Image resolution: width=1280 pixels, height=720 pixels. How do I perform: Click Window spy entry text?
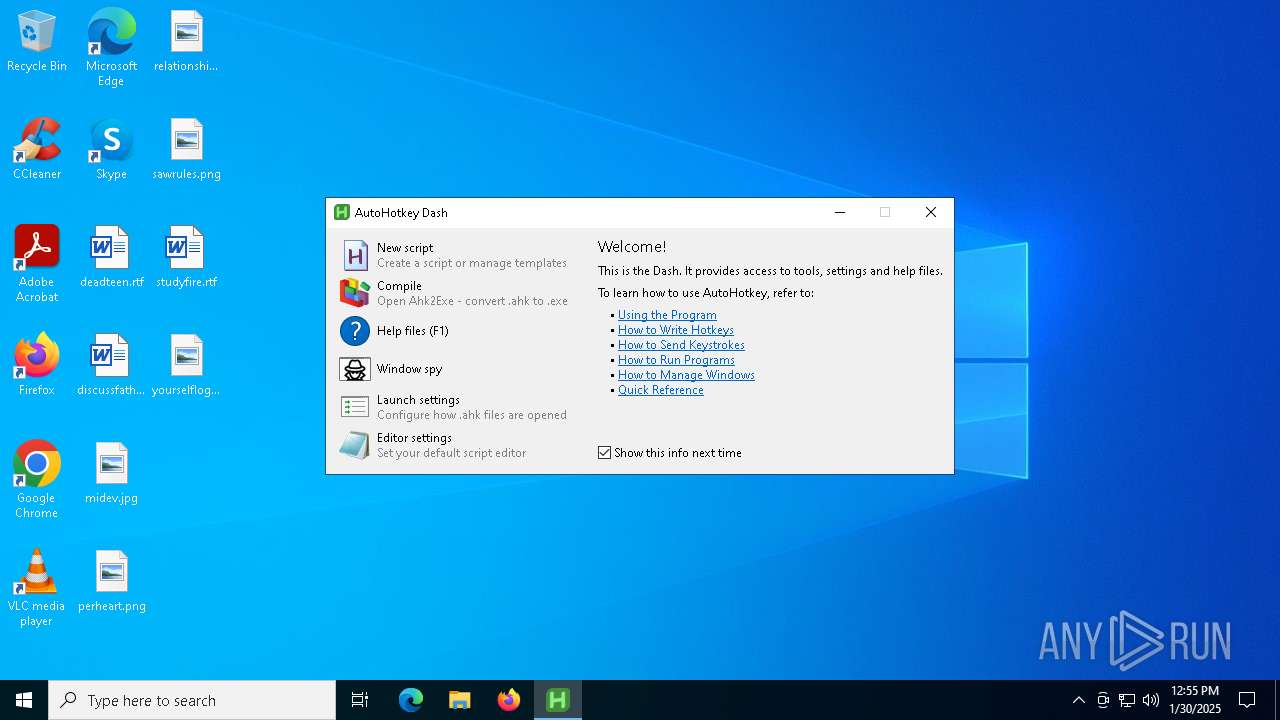409,369
